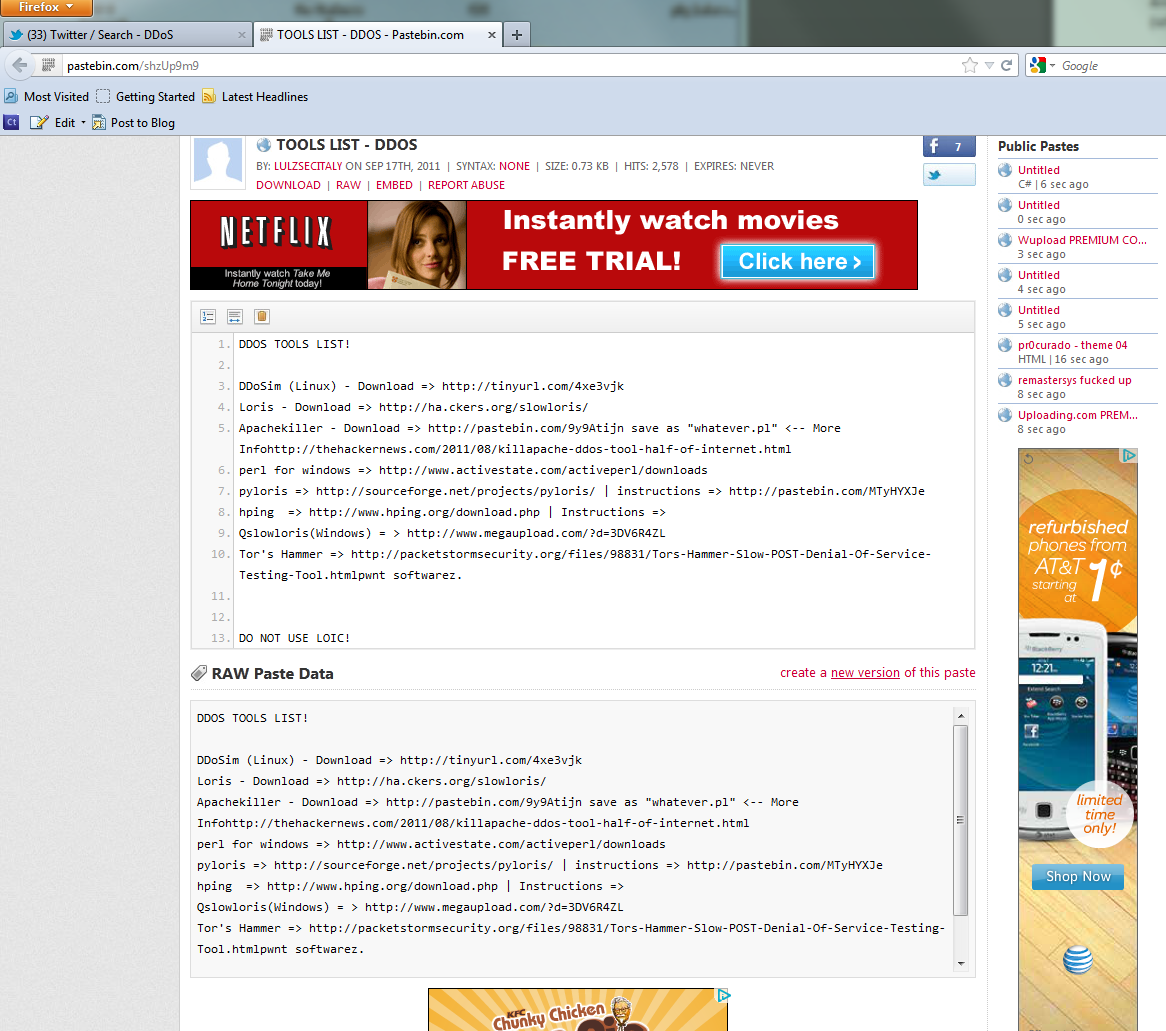The width and height of the screenshot is (1166, 1031).
Task: Toggle word wrap icon in code toolbar
Action: tap(235, 317)
